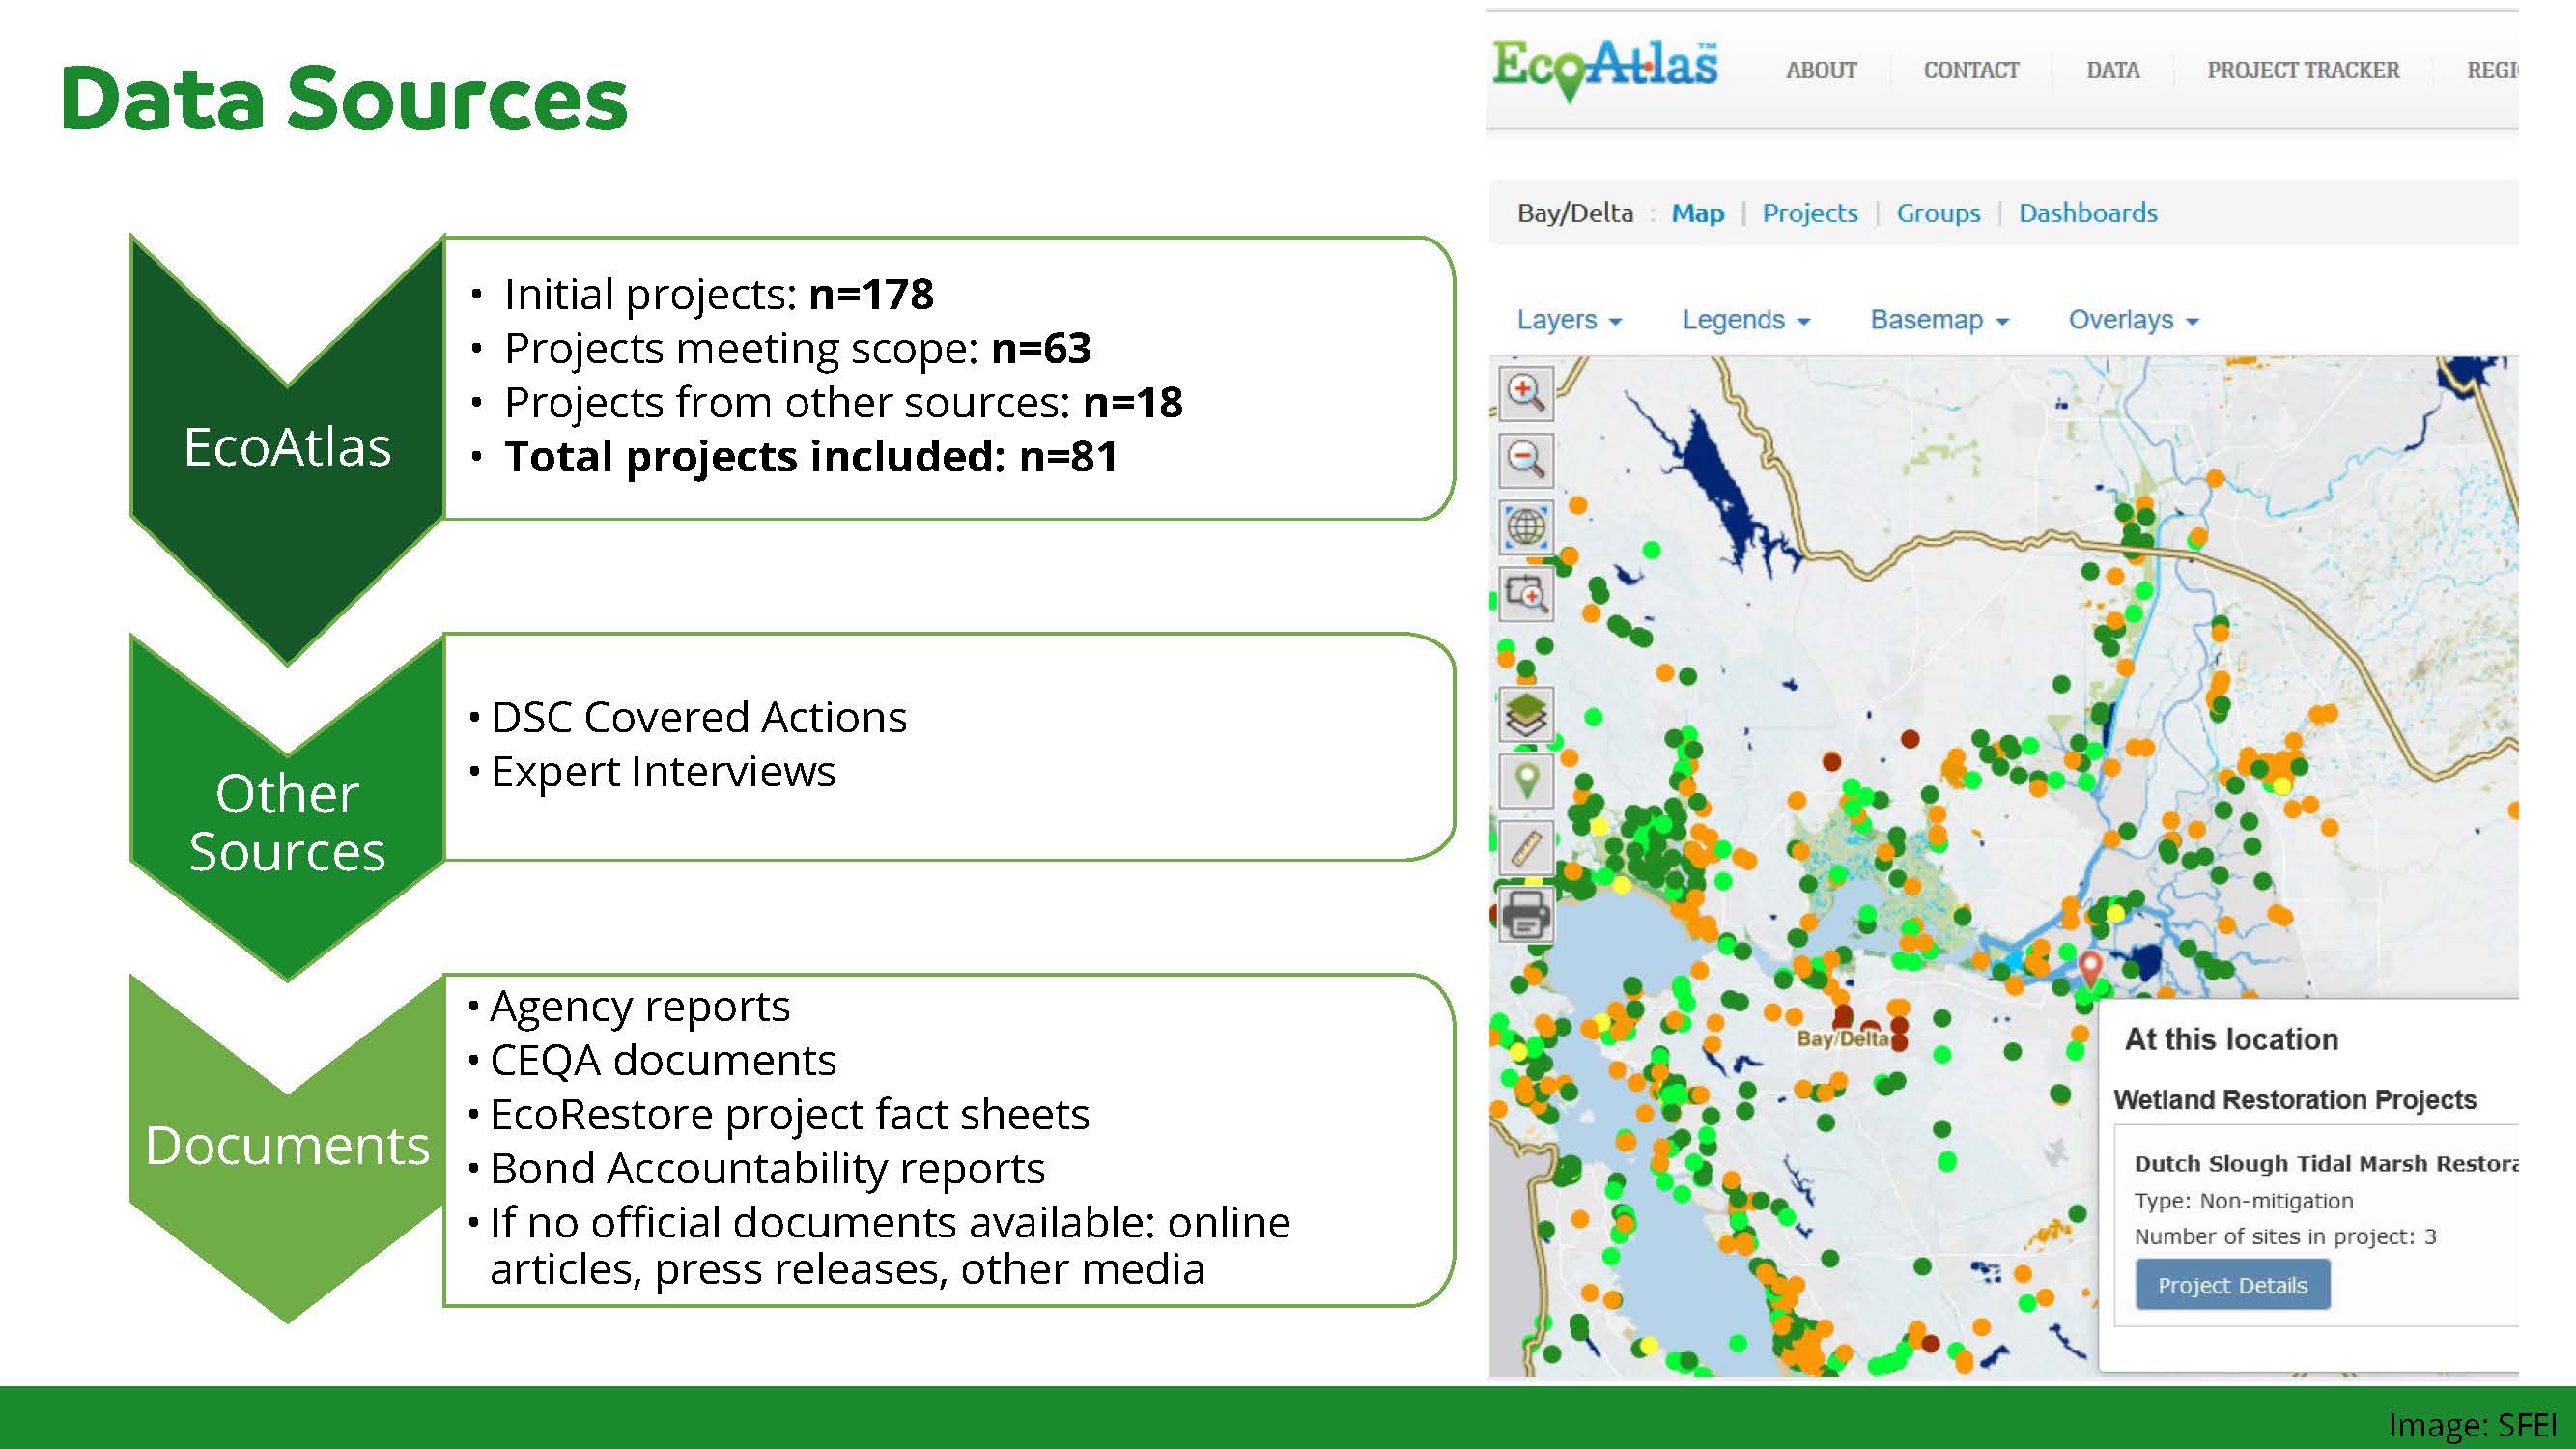This screenshot has height=1449, width=2576.
Task: Click the Project Details button
Action: [2232, 1285]
